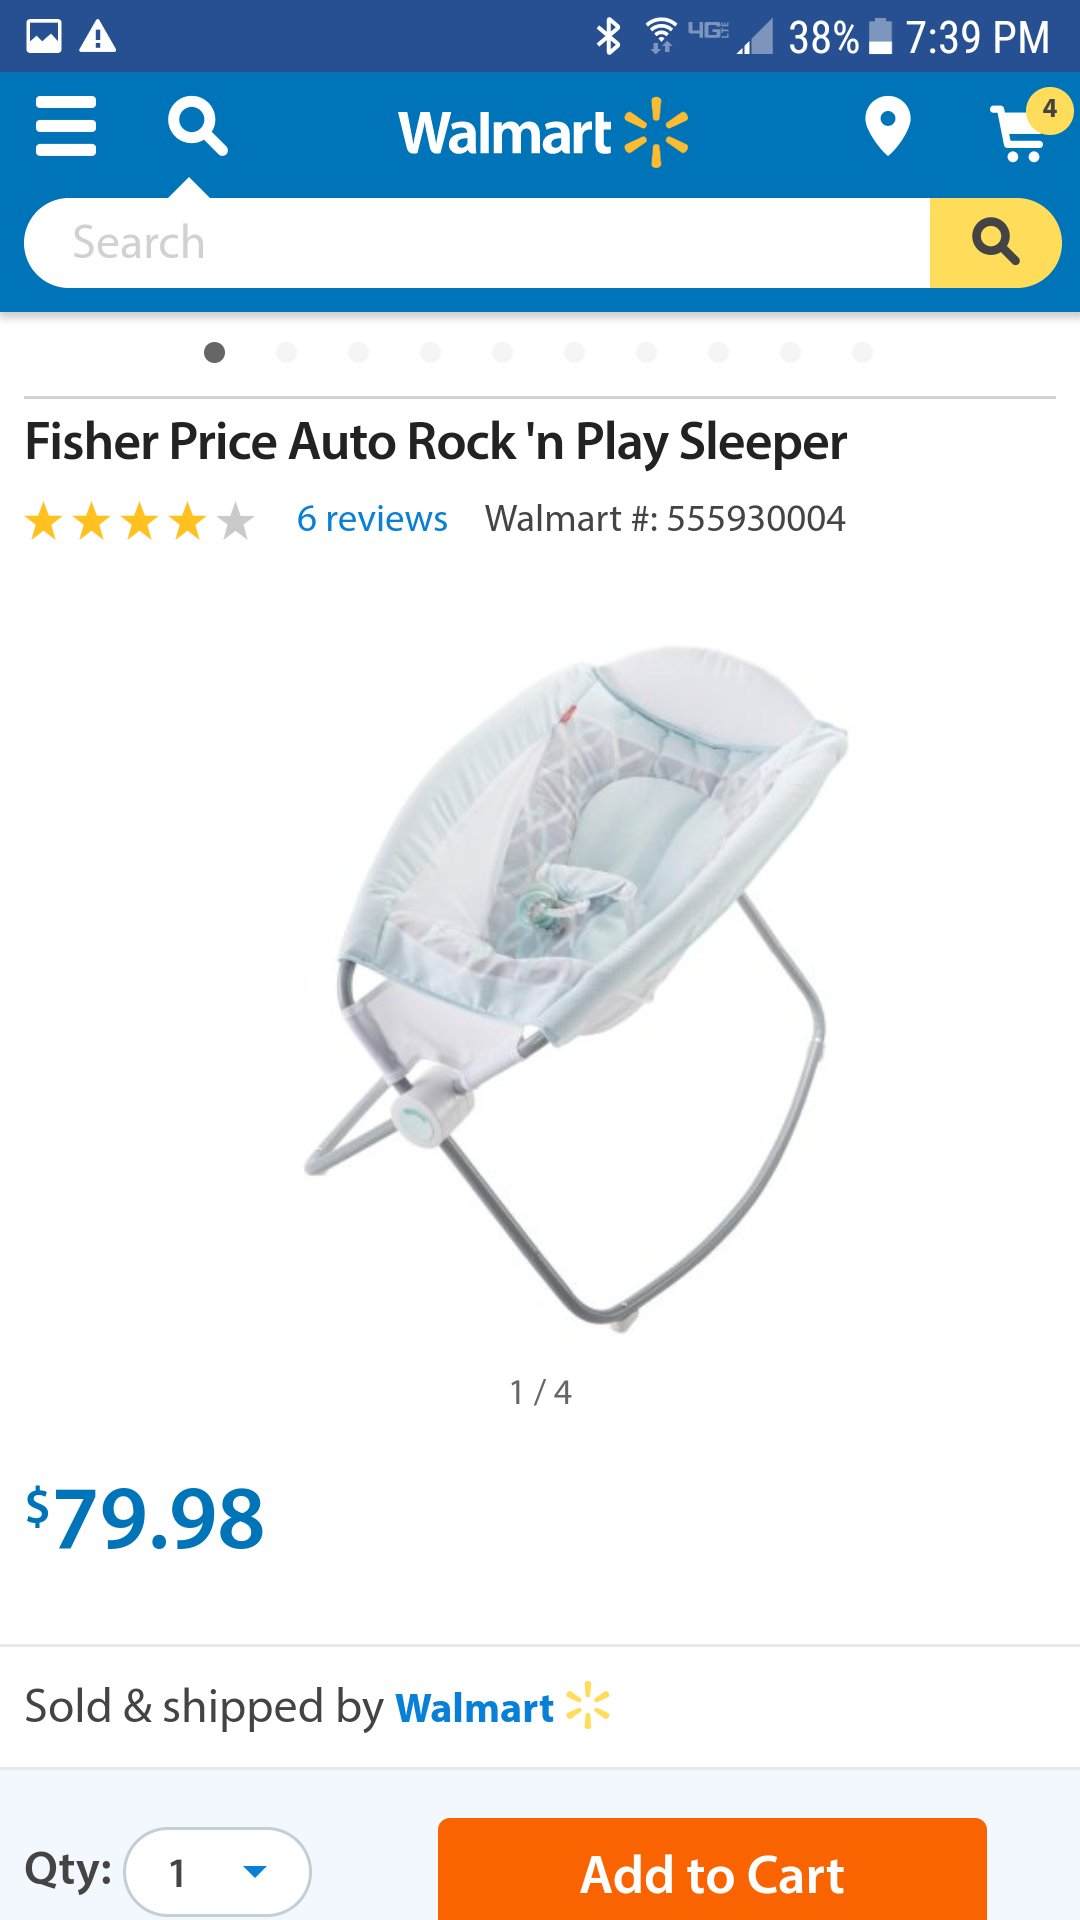Tap the Qty dropdown arrow
This screenshot has width=1080, height=1920.
[x=255, y=1872]
